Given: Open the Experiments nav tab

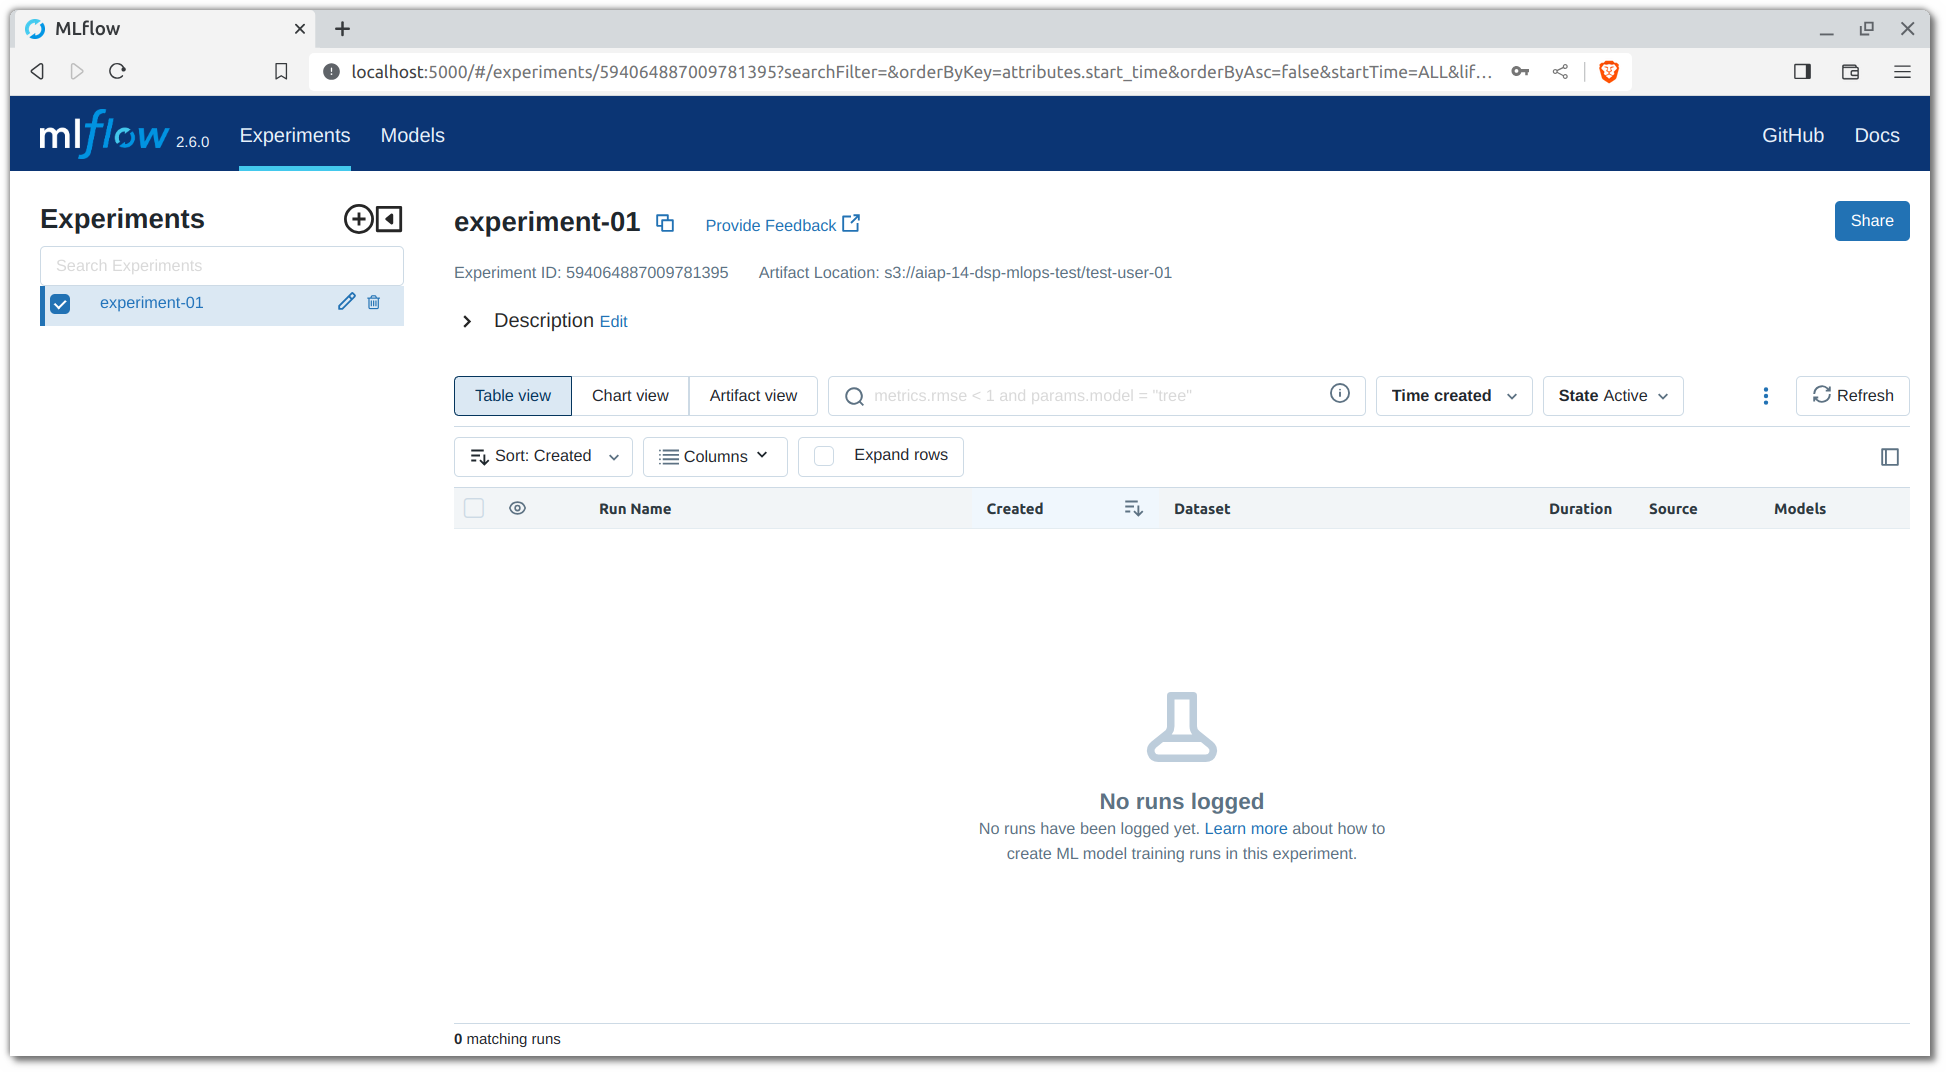Looking at the screenshot, I should 295,135.
